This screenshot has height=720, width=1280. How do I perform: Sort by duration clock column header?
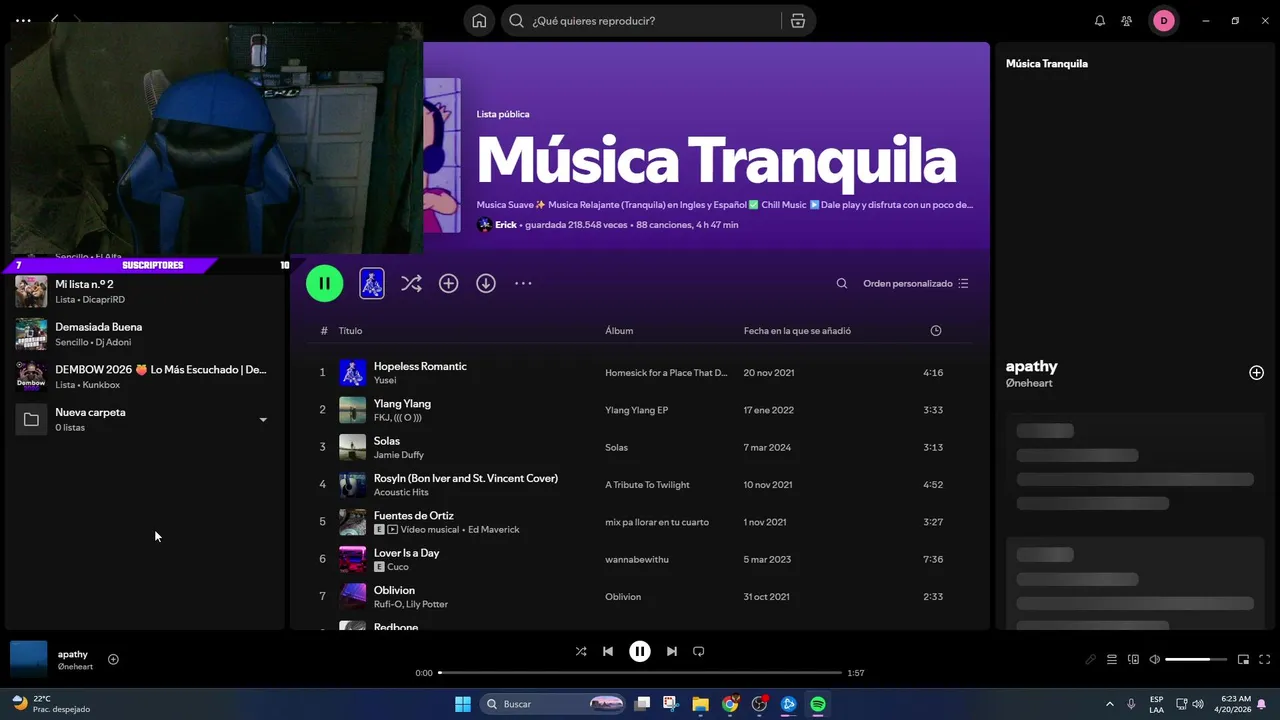coord(936,331)
